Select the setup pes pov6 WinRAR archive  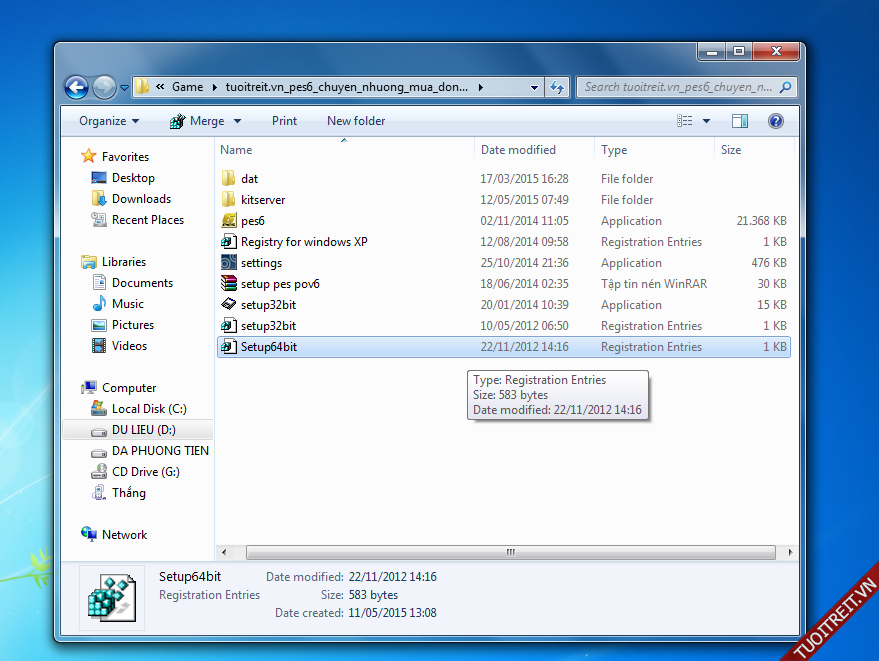[x=280, y=284]
